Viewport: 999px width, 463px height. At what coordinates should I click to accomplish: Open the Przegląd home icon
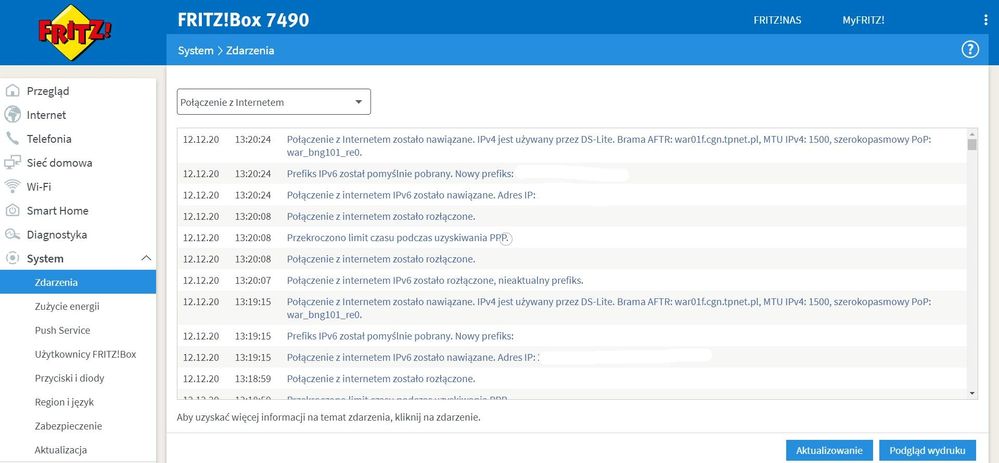click(x=13, y=91)
